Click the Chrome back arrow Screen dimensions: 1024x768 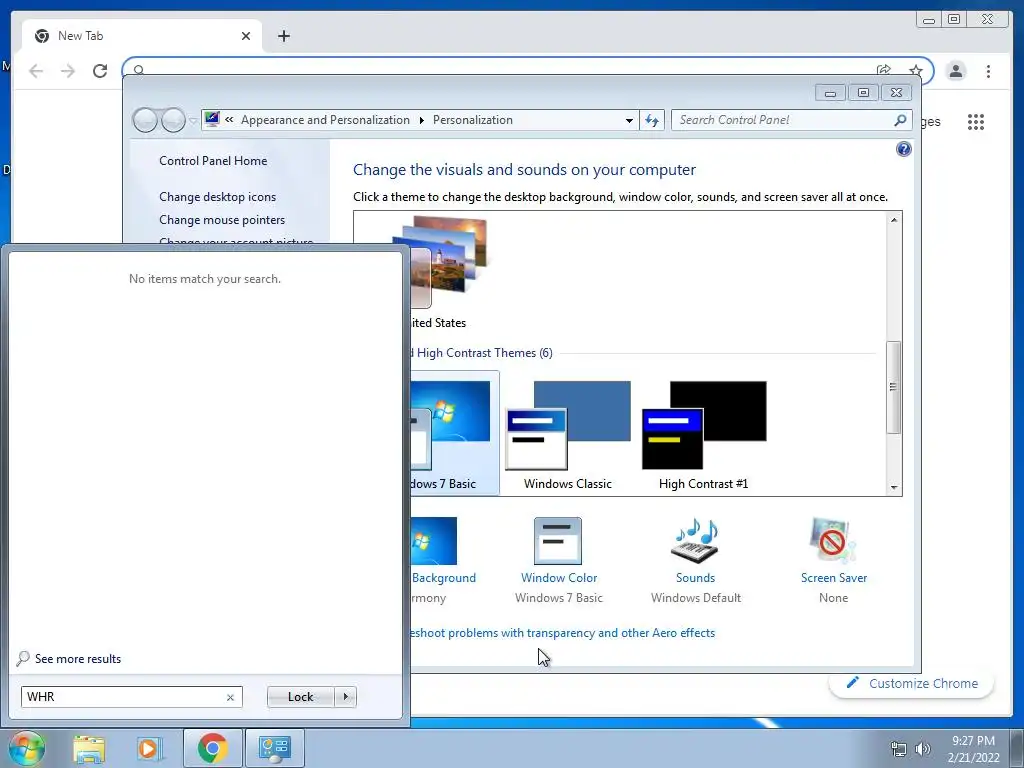coord(36,71)
